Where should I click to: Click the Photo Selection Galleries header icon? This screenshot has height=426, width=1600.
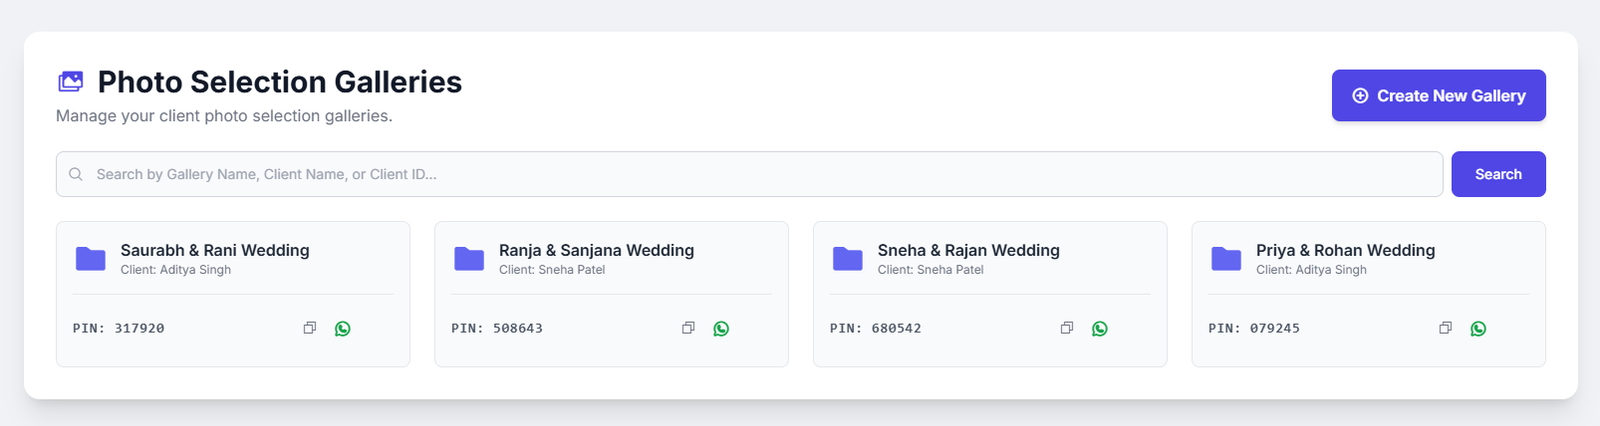71,82
